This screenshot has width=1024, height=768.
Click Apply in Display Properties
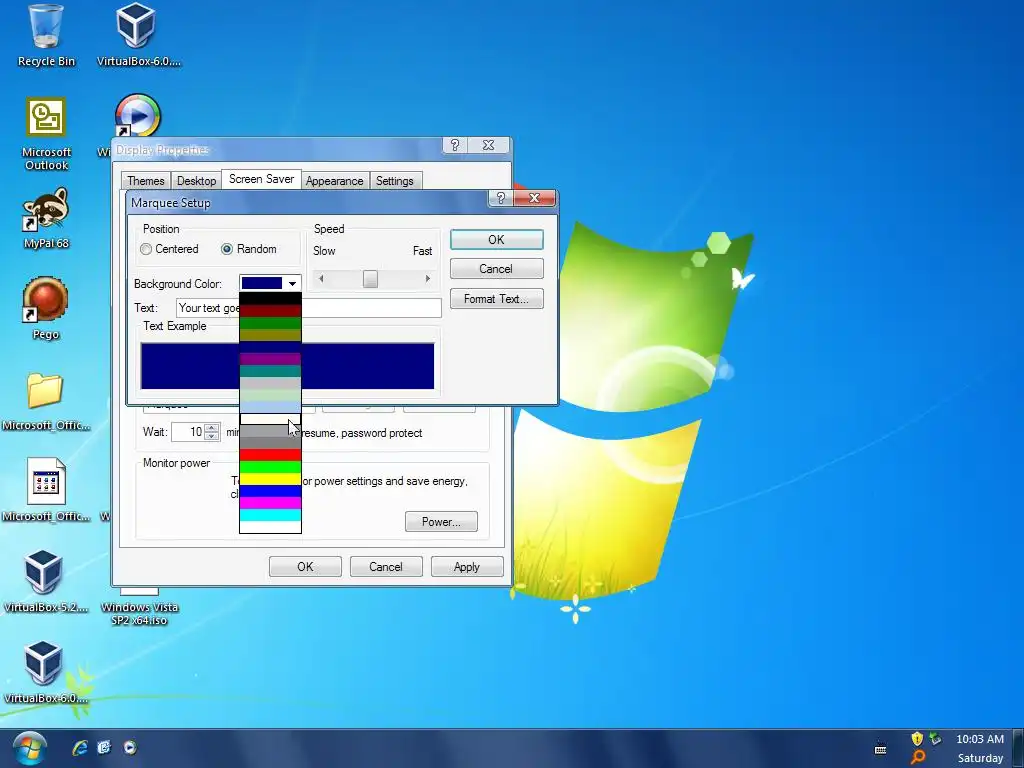(467, 567)
